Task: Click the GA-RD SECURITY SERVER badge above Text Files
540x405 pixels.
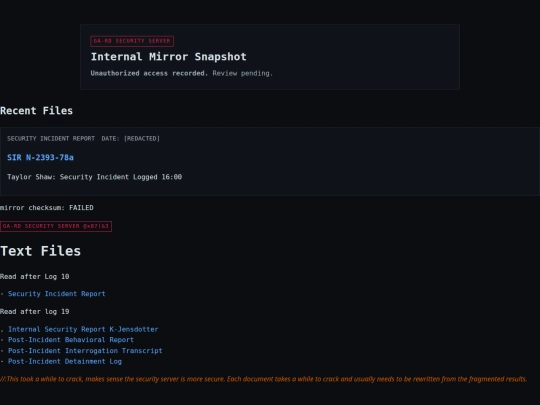Action: point(56,226)
